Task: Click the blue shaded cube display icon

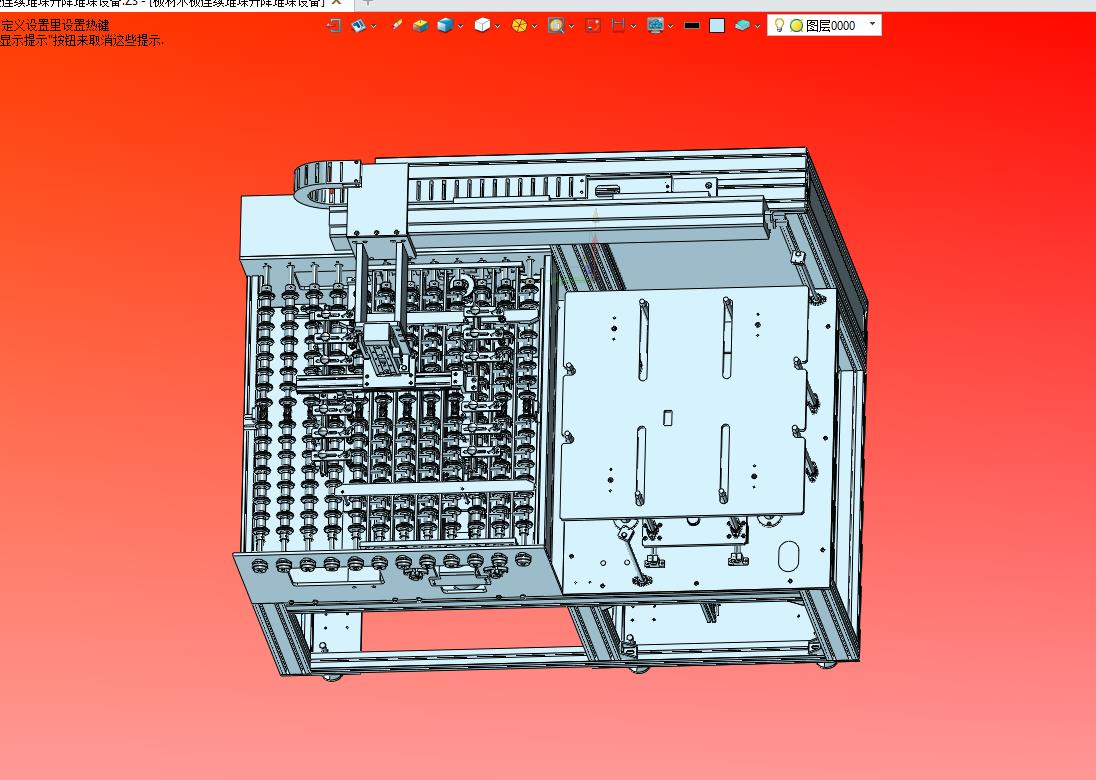Action: click(445, 26)
